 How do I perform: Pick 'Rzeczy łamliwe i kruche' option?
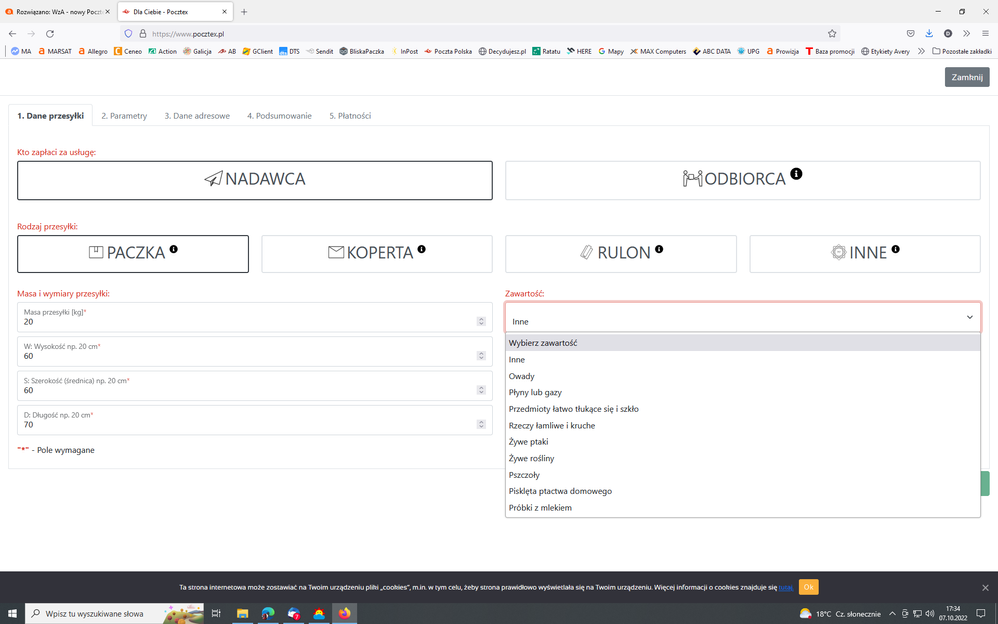(x=551, y=426)
